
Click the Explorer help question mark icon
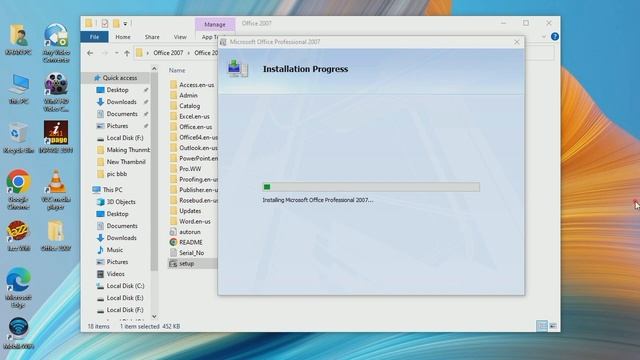click(555, 37)
